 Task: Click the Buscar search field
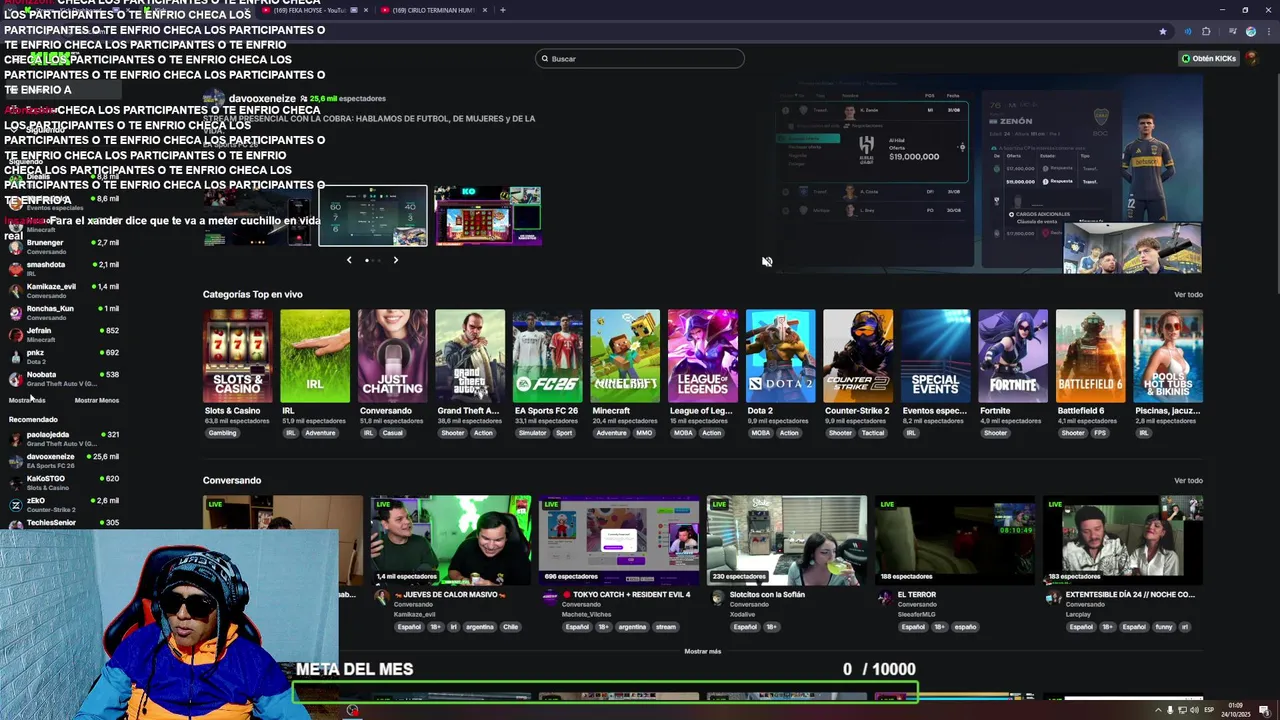(x=640, y=58)
